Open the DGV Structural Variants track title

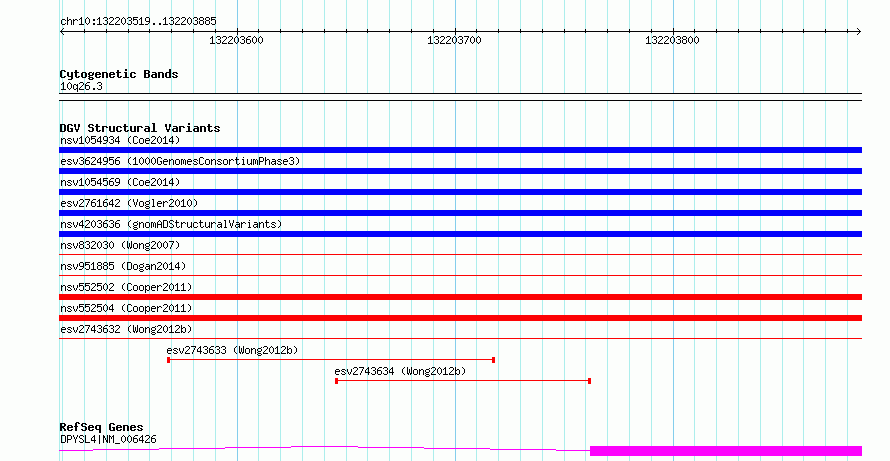[x=140, y=128]
